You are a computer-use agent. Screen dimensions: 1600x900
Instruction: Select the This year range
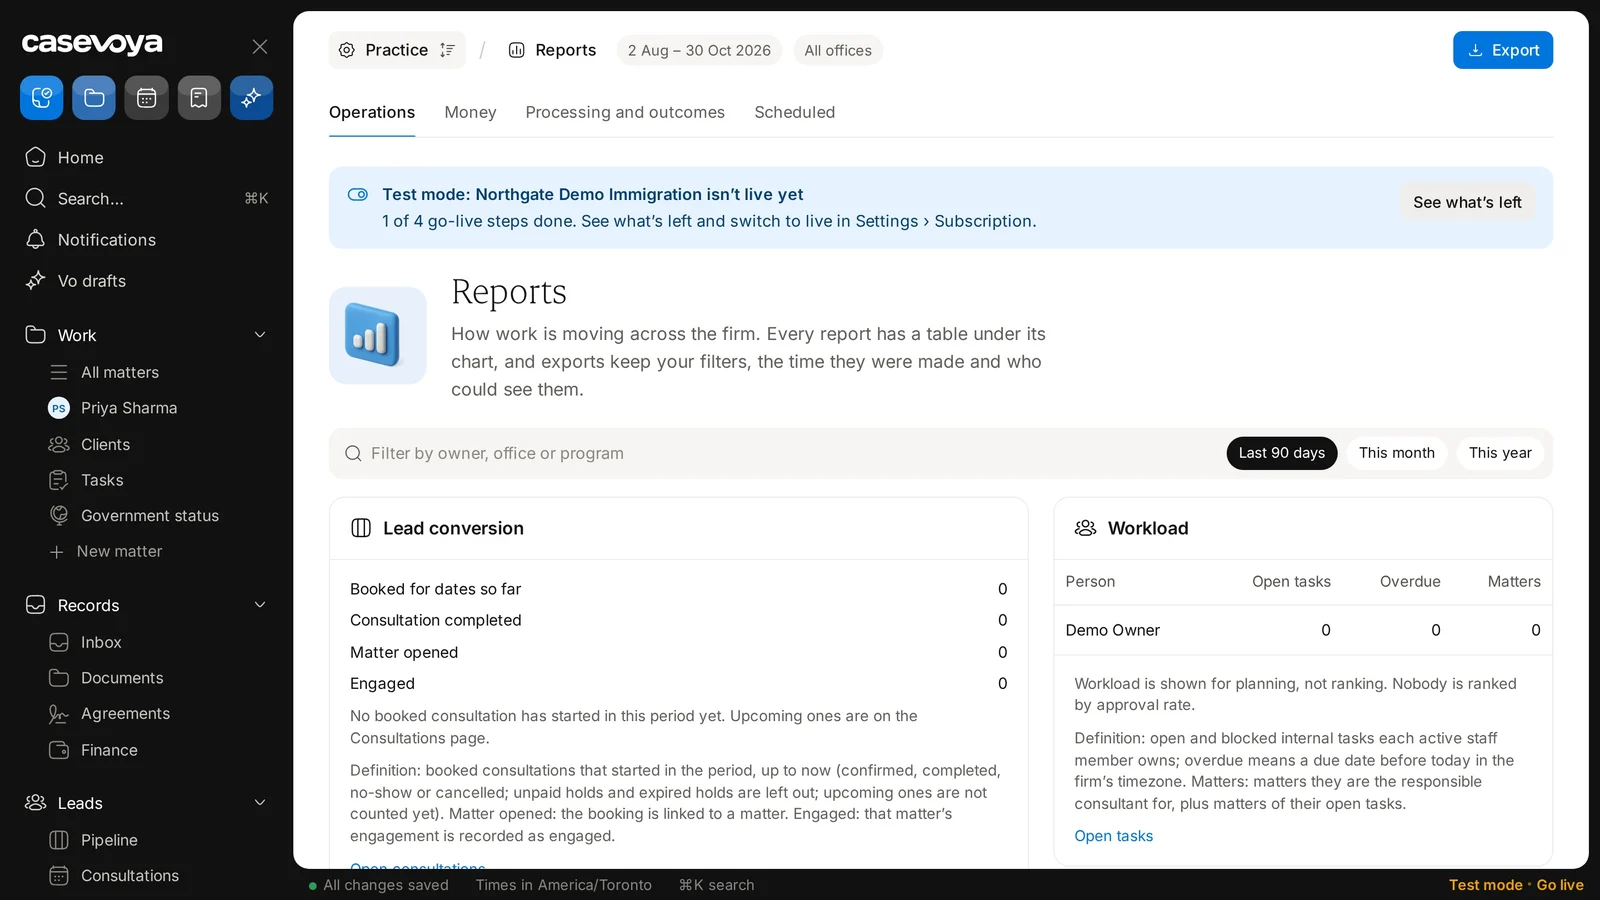(x=1500, y=453)
